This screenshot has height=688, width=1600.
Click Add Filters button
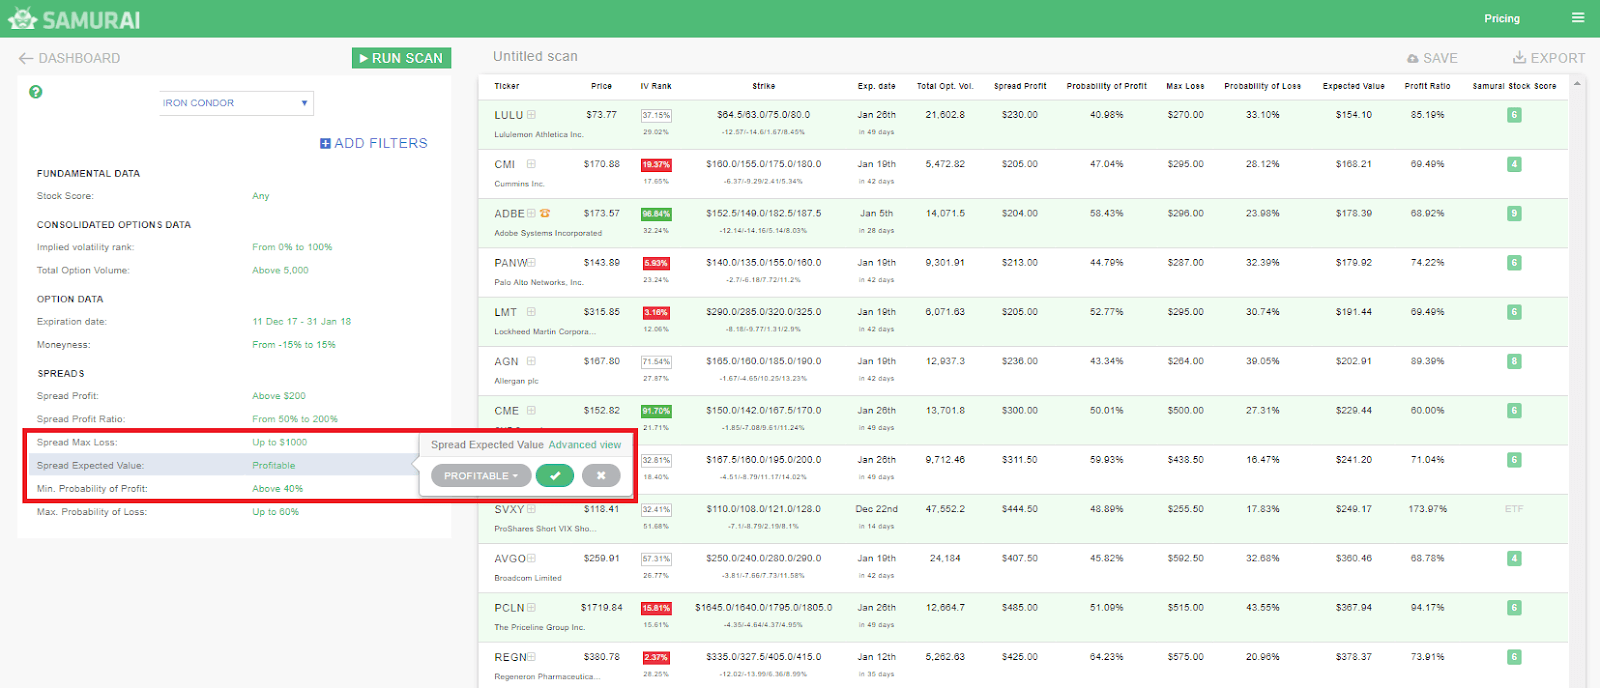pos(374,143)
